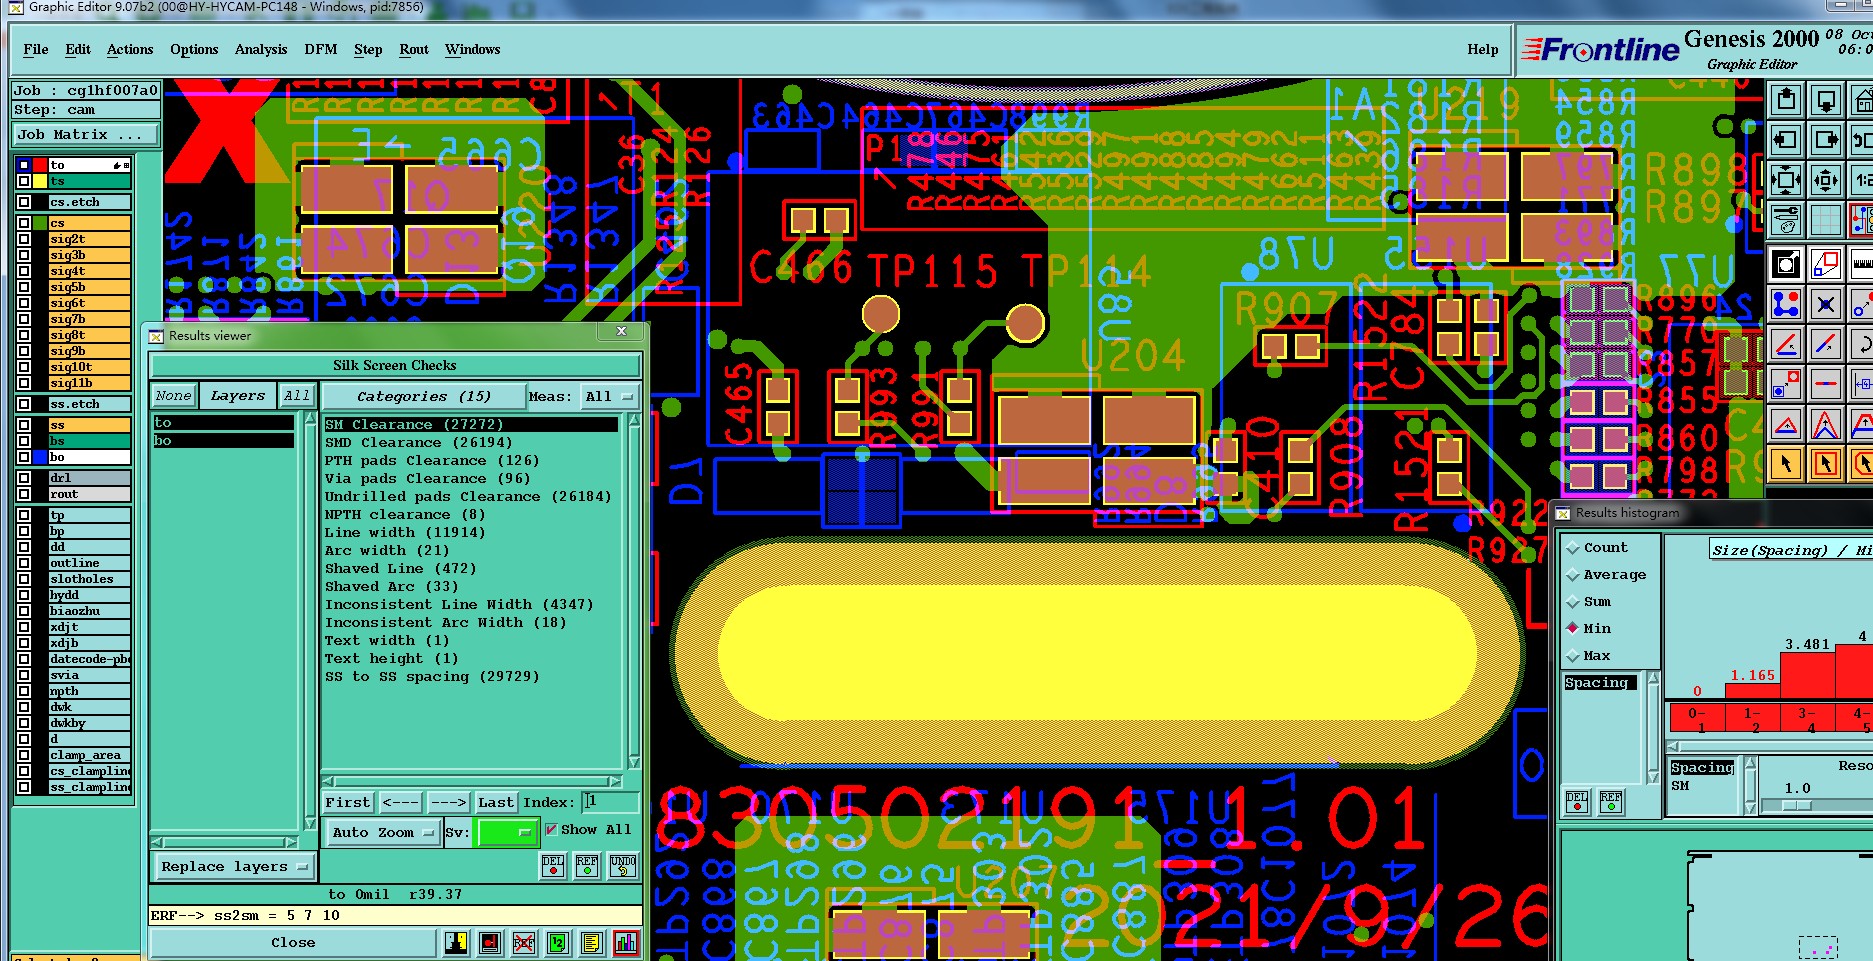Image resolution: width=1873 pixels, height=961 pixels.
Task: Go to previous result with <--- button
Action: (400, 802)
